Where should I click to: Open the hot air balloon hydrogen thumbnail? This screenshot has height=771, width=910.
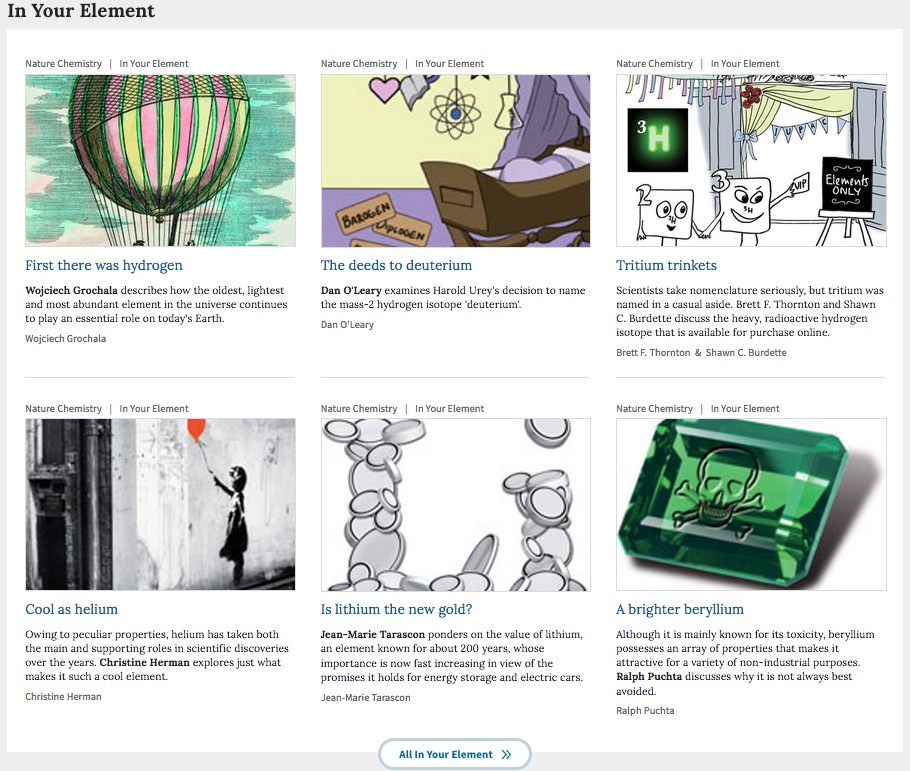click(x=160, y=160)
